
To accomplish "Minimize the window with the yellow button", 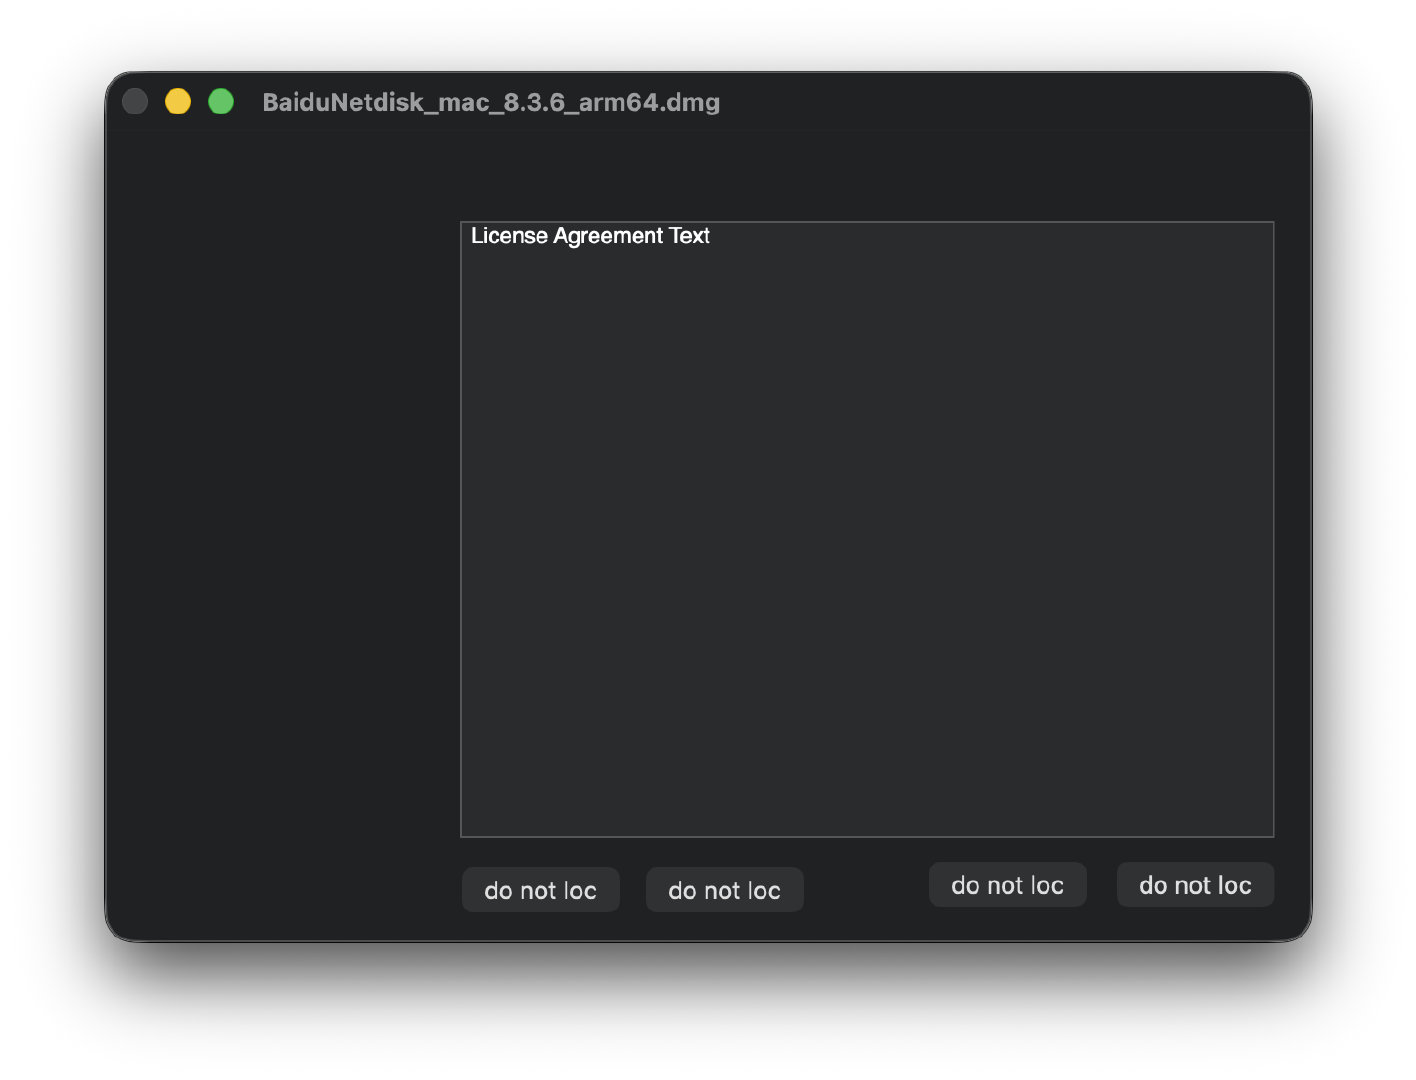I will (178, 101).
